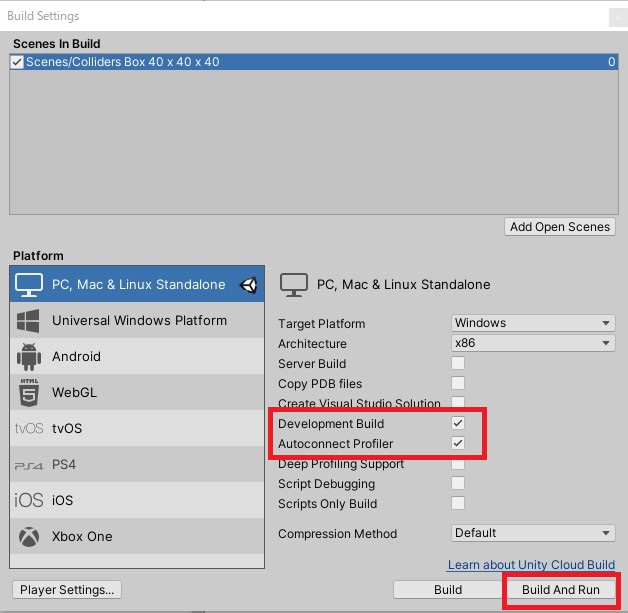Open Player Settings
Screen dimensions: 628x613
(67, 590)
